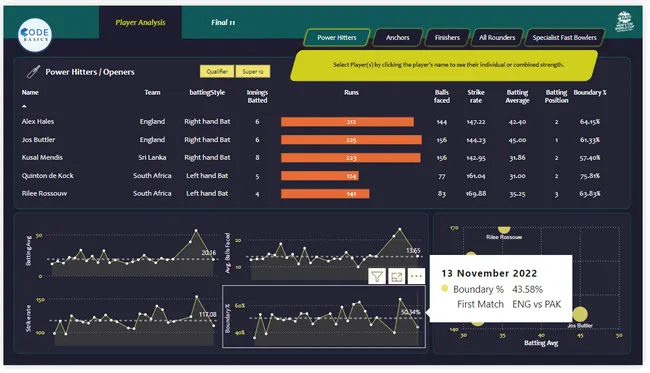Choose the Finishers category button

click(x=447, y=38)
